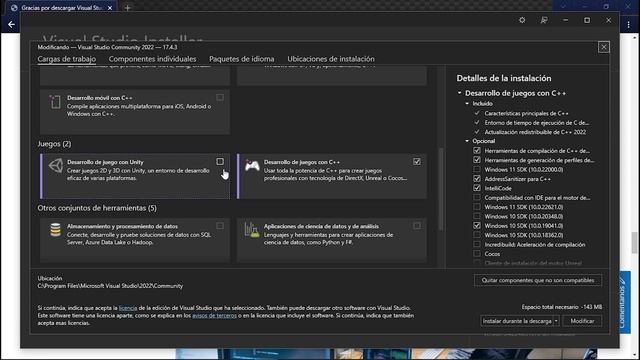Click Quitar componentes que no son compatibles
Viewport: 640px width, 360px height.
click(x=538, y=280)
